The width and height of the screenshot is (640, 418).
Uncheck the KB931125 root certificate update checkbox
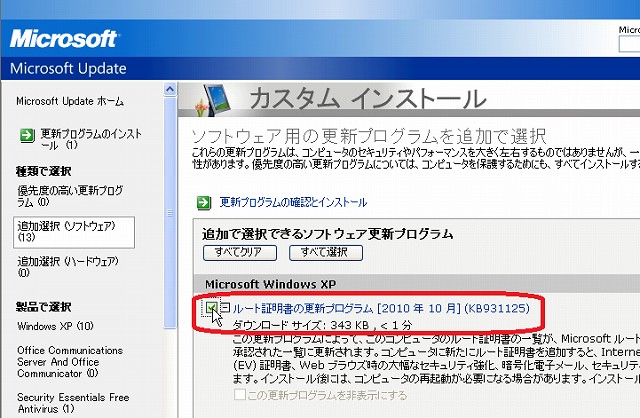[x=211, y=308]
